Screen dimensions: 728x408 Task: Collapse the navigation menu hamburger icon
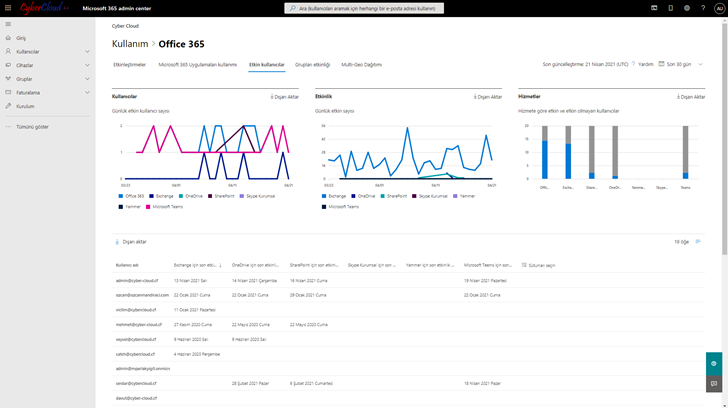(8, 24)
